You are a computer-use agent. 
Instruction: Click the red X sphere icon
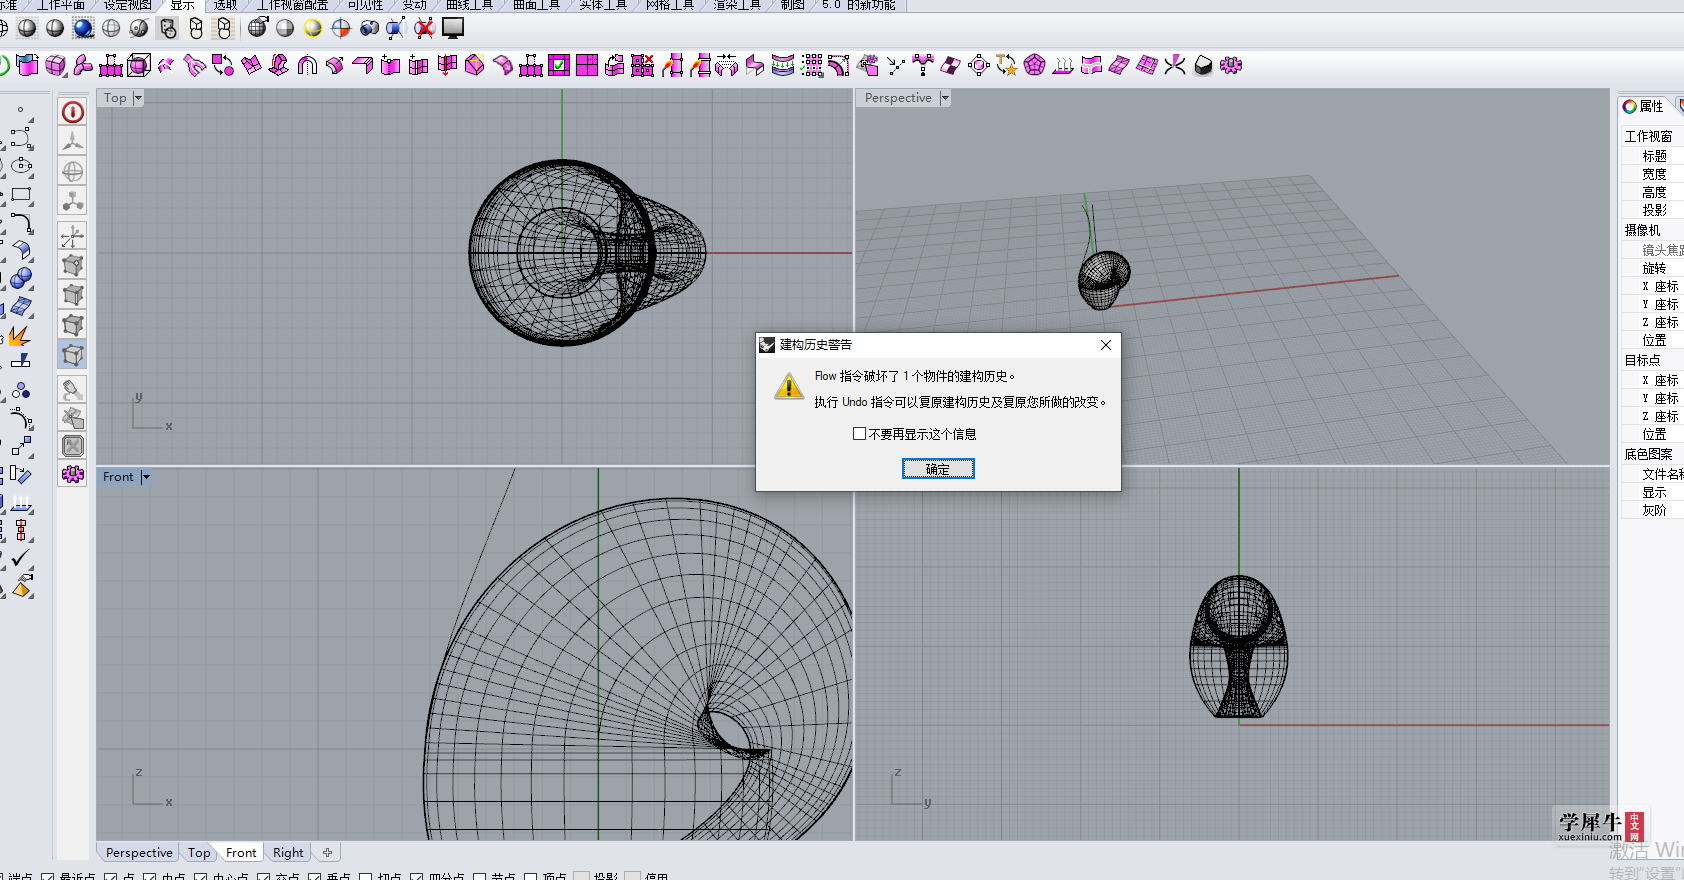pos(425,28)
